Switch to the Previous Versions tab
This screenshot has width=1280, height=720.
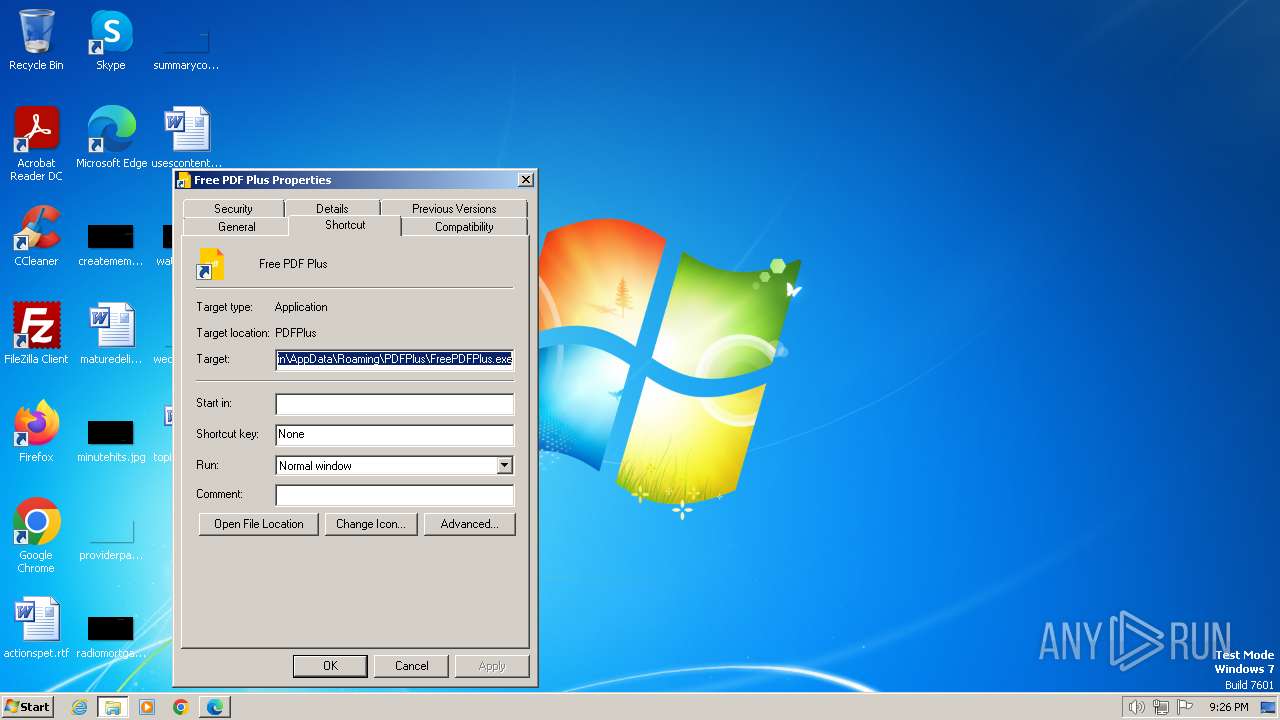[454, 208]
